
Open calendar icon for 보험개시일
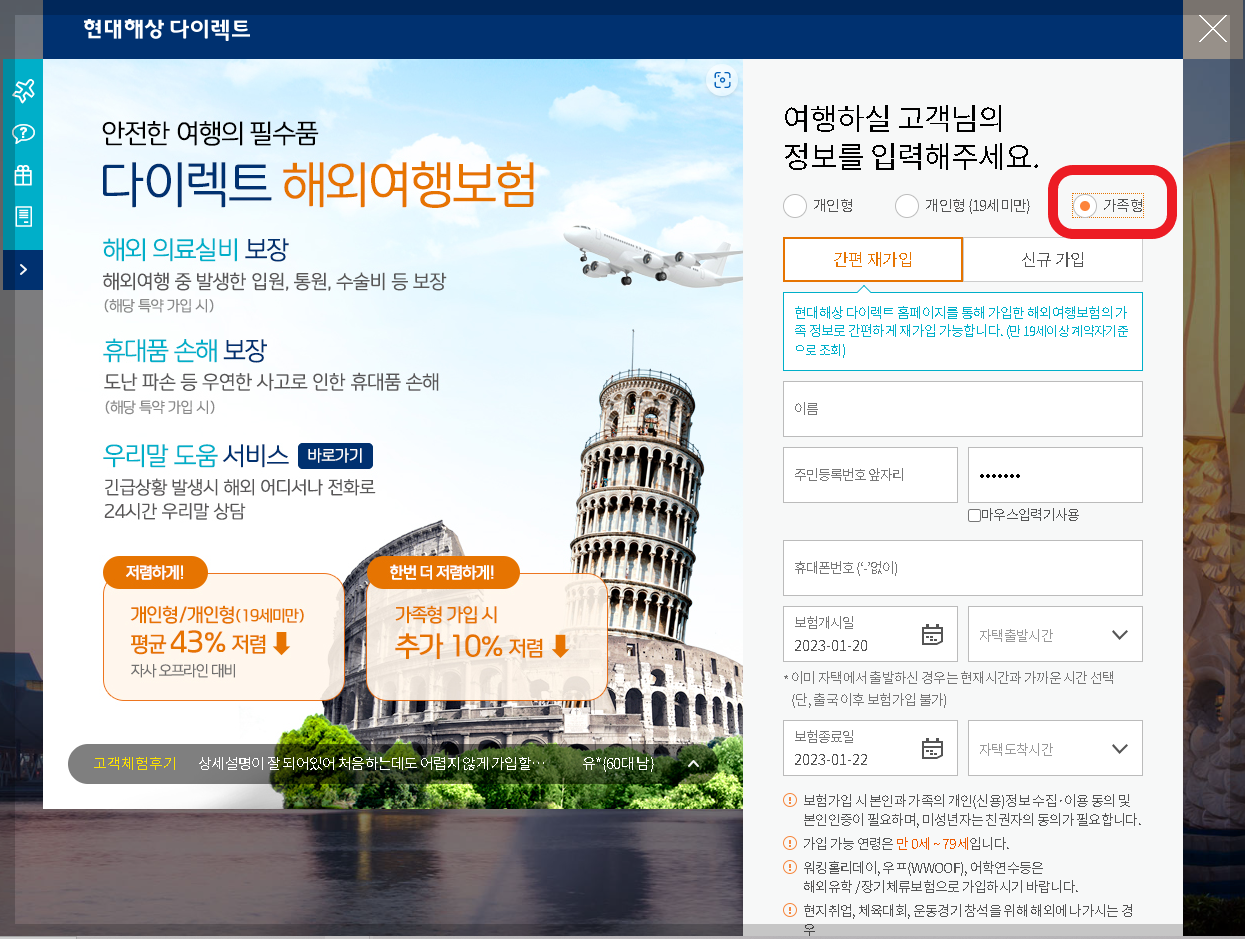[932, 635]
